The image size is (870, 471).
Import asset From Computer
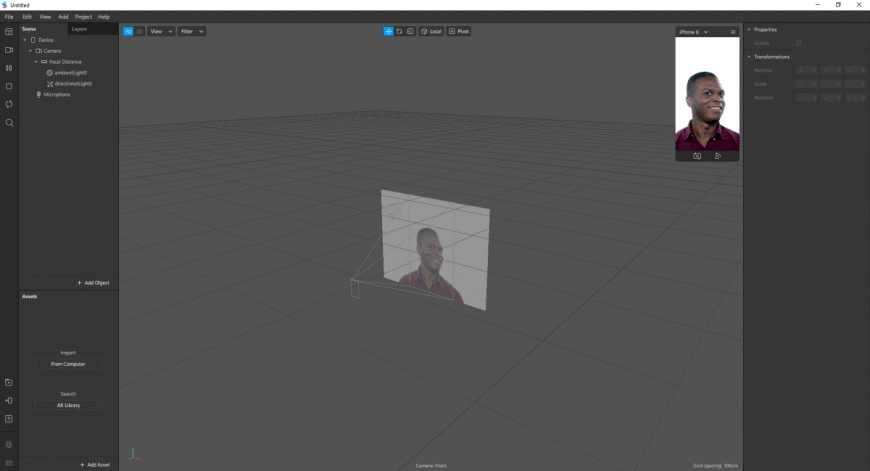pyautogui.click(x=68, y=364)
